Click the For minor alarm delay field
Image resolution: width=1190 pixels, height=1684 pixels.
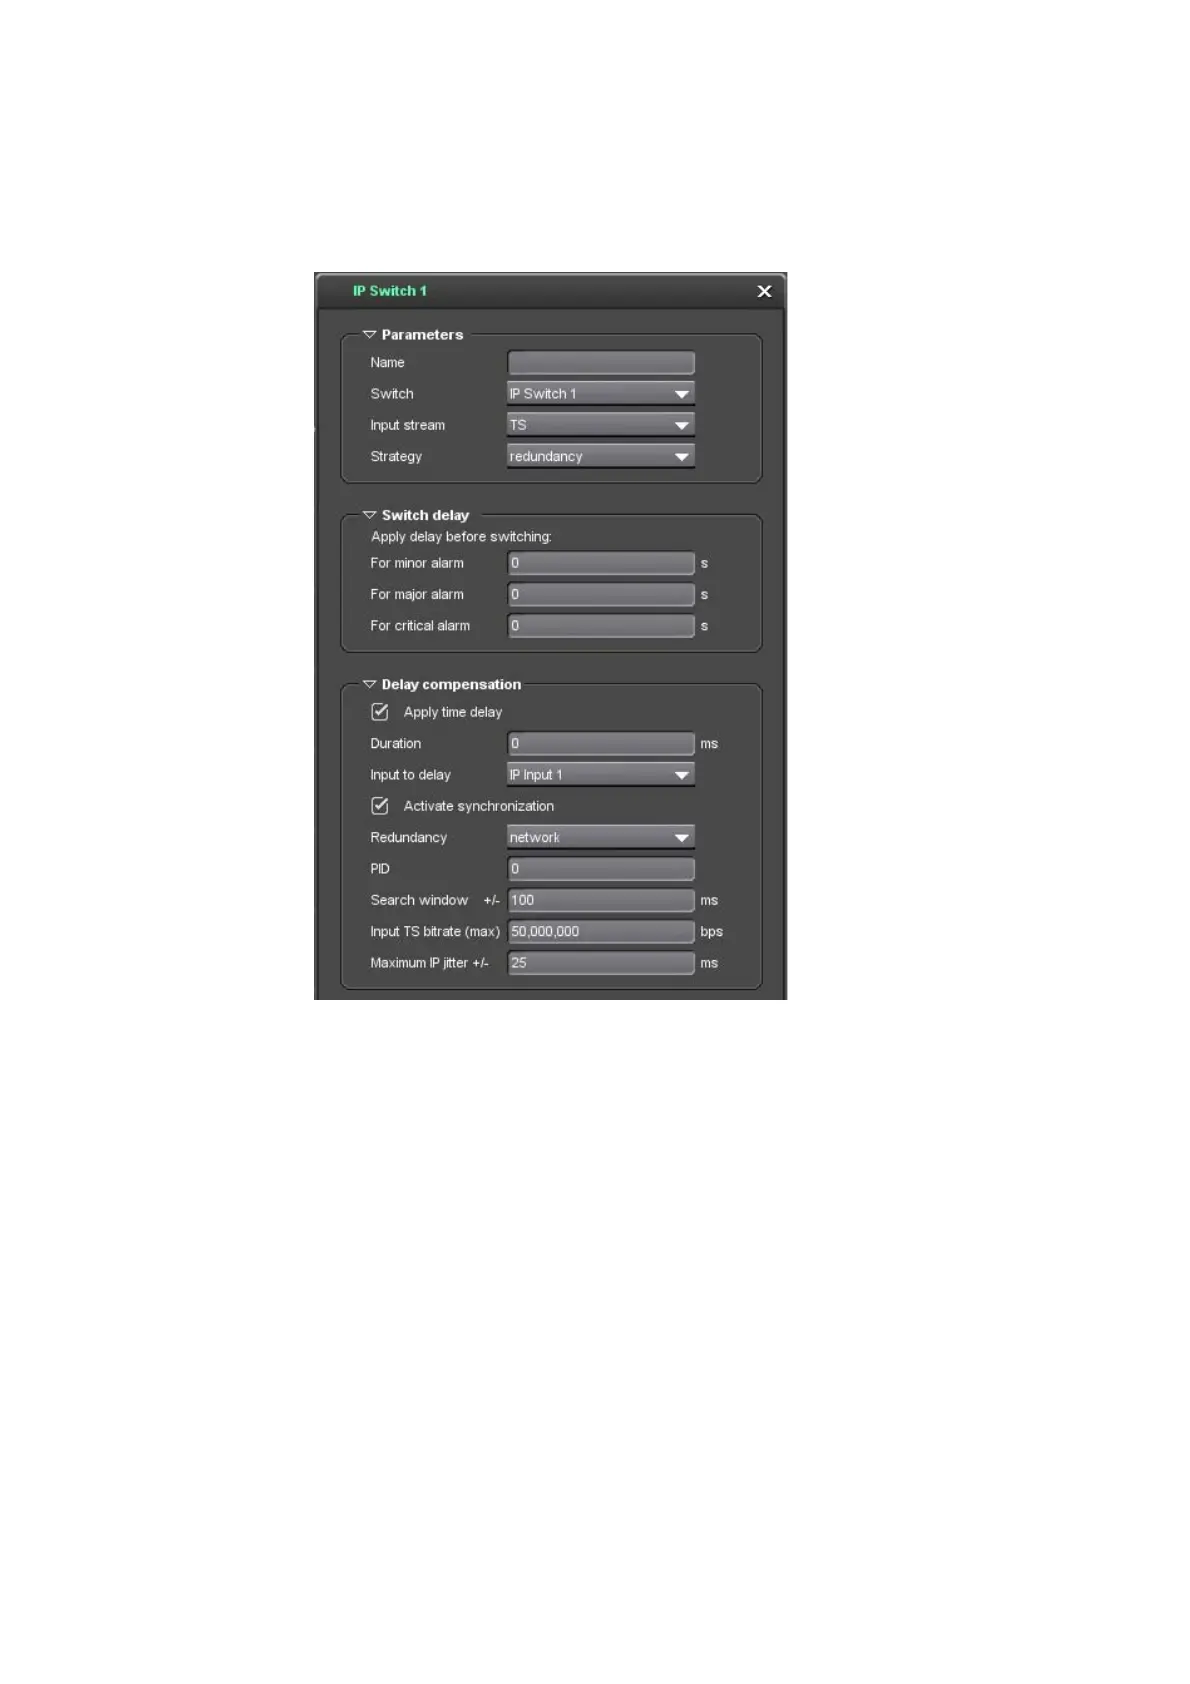(x=601, y=563)
